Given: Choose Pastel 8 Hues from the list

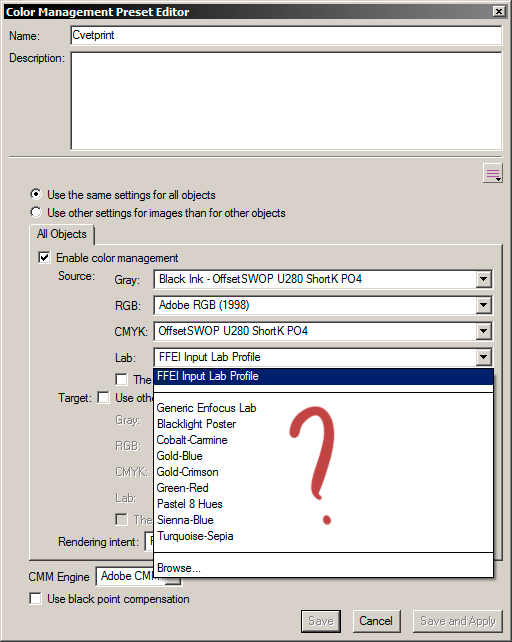Looking at the screenshot, I should click(323, 504).
